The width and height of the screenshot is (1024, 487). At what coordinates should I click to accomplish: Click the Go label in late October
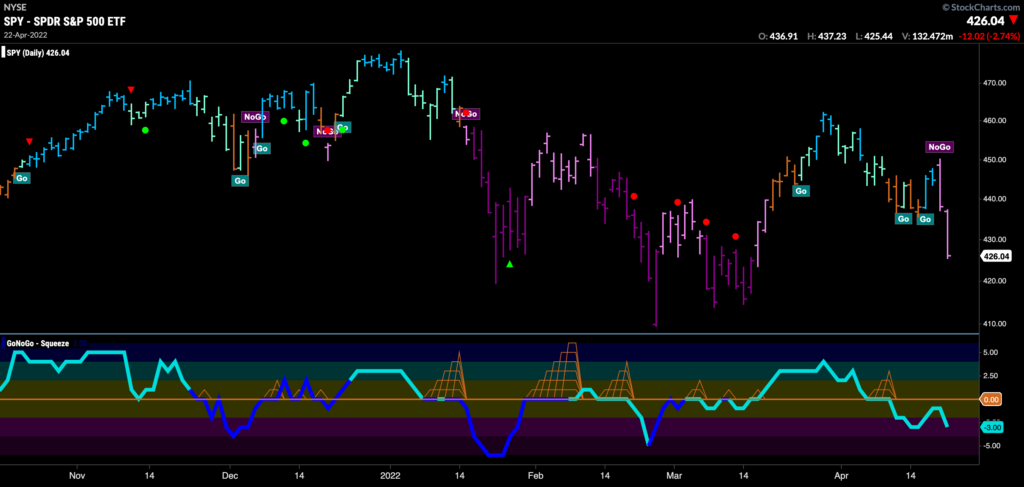[x=22, y=178]
